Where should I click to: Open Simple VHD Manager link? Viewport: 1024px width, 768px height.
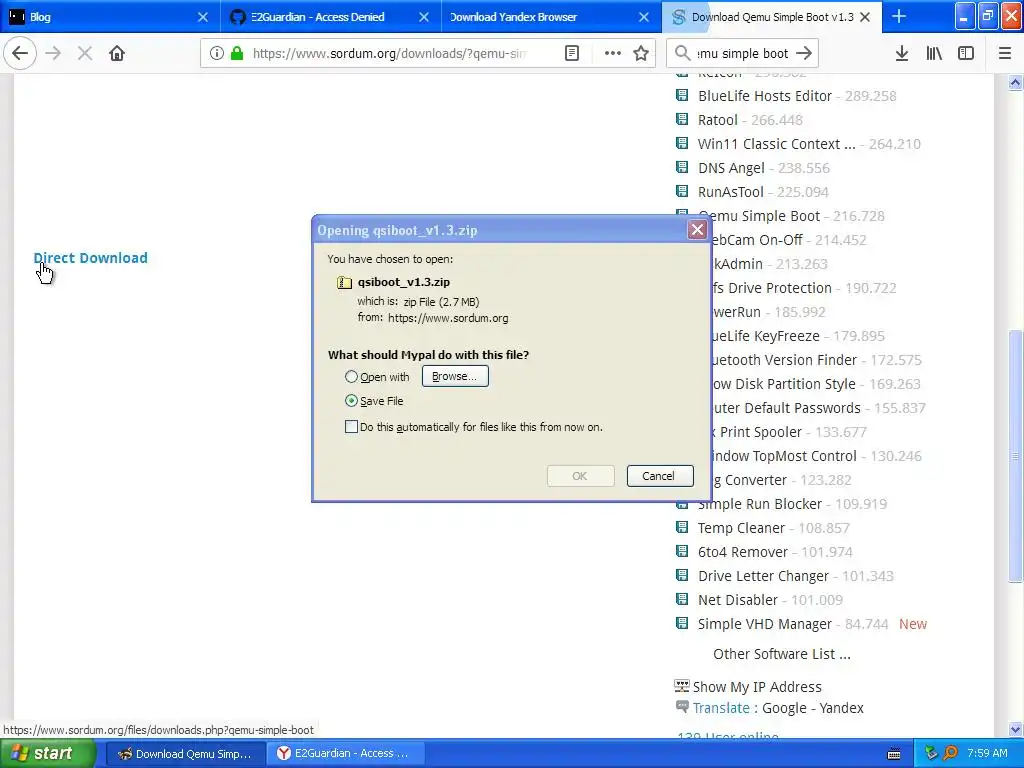[x=765, y=624]
